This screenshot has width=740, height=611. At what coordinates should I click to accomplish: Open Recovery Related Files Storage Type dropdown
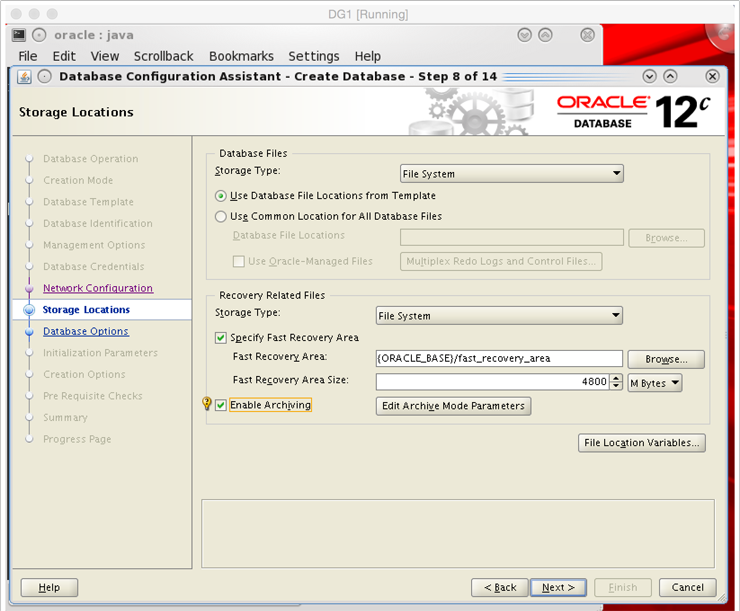[499, 316]
